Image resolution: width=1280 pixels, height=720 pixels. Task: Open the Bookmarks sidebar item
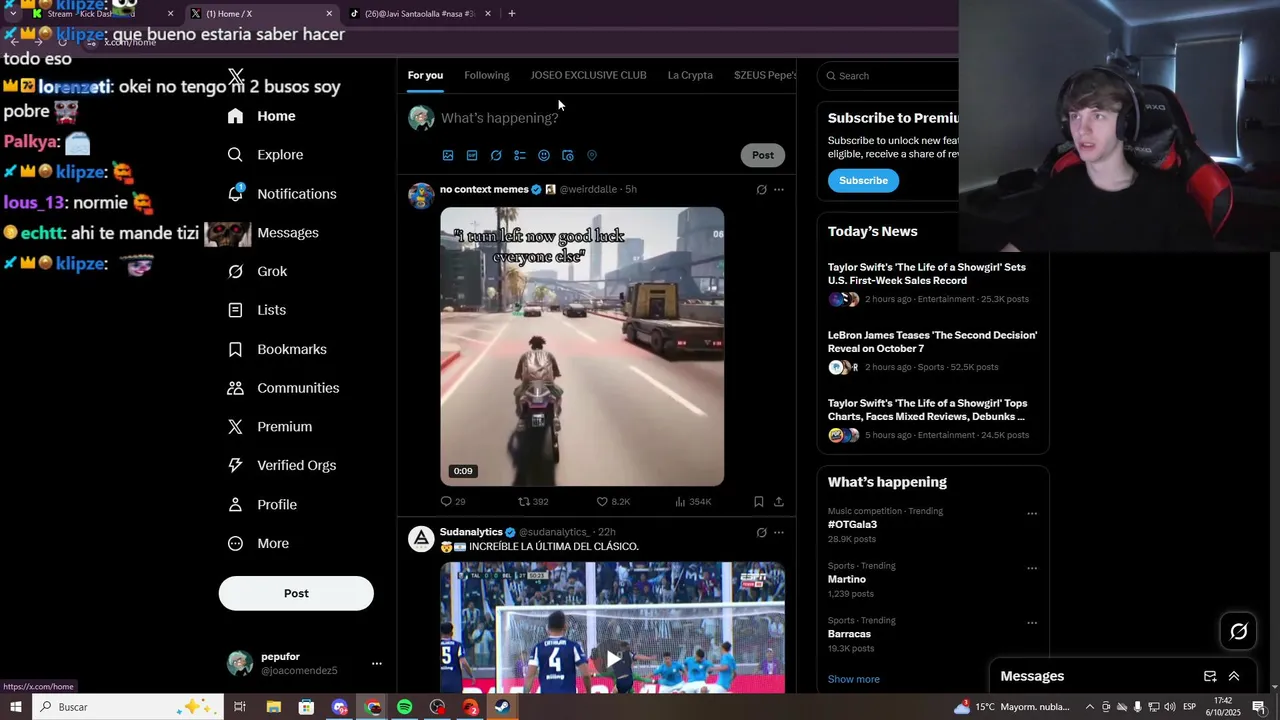pyautogui.click(x=278, y=349)
